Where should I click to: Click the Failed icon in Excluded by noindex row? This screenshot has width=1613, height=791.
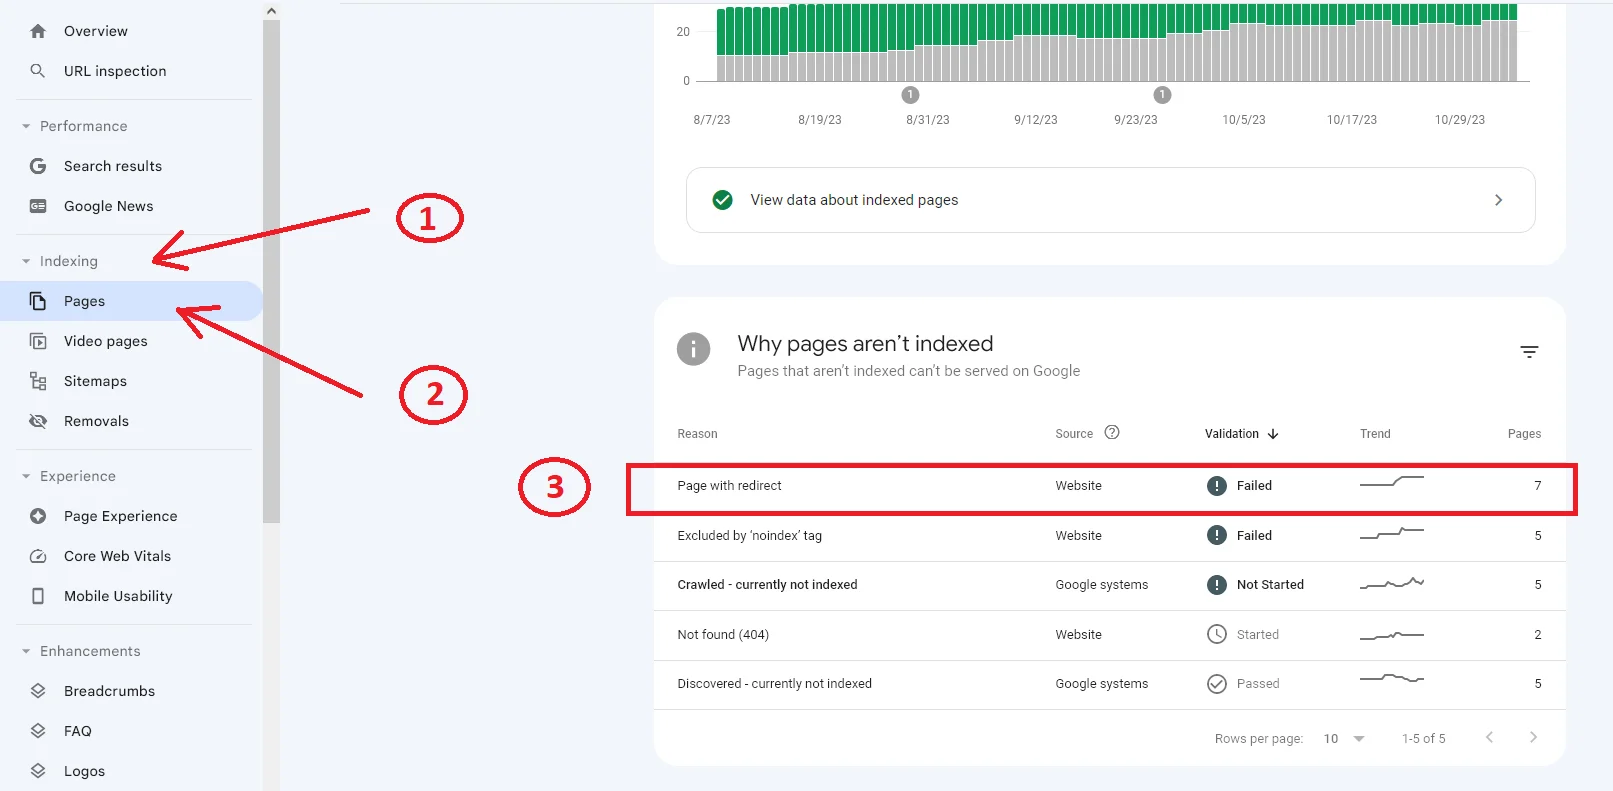(x=1217, y=535)
